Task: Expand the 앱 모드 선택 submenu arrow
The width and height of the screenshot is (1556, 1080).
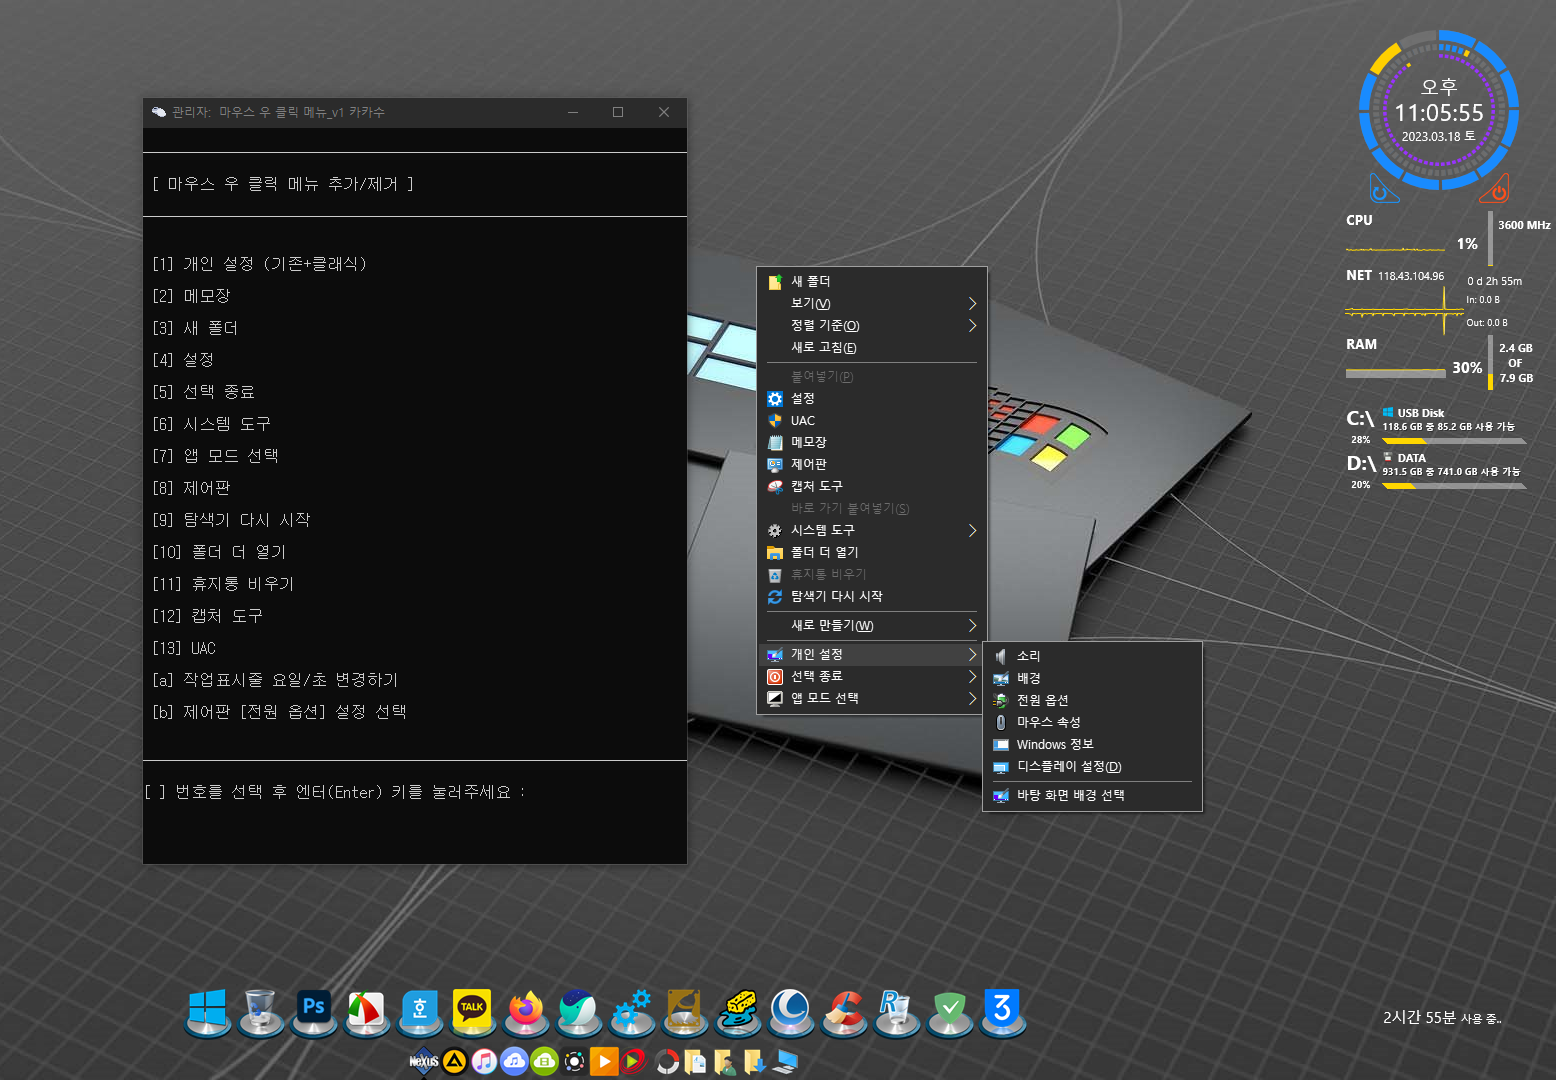Action: point(972,698)
